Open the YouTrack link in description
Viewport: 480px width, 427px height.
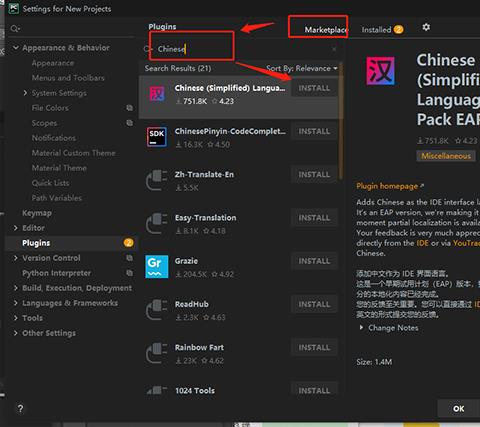(466, 243)
